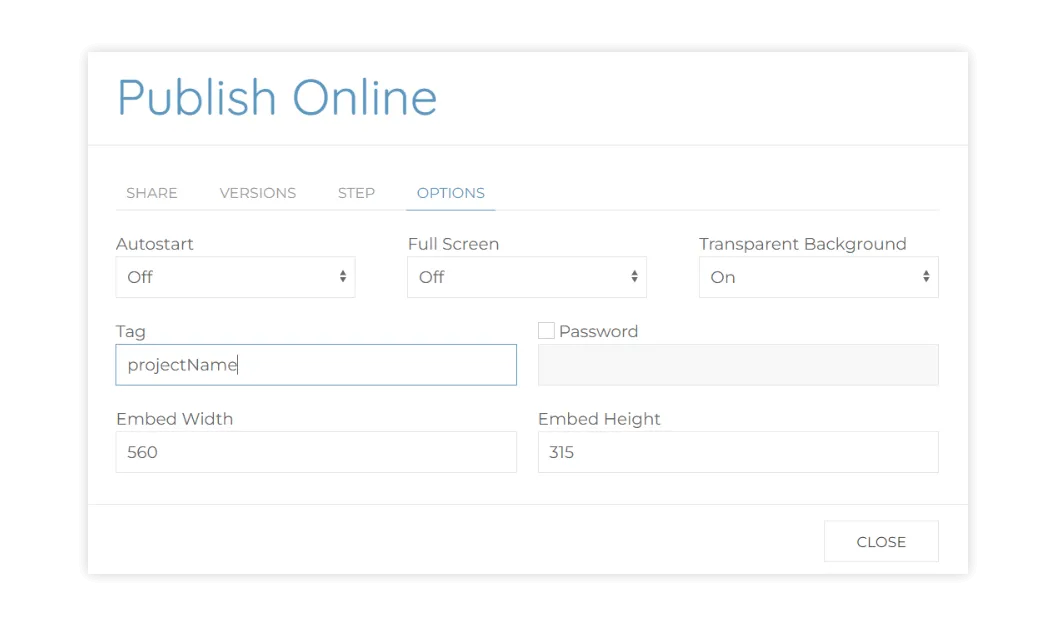
Task: Click the Embed Height label
Action: tap(599, 419)
